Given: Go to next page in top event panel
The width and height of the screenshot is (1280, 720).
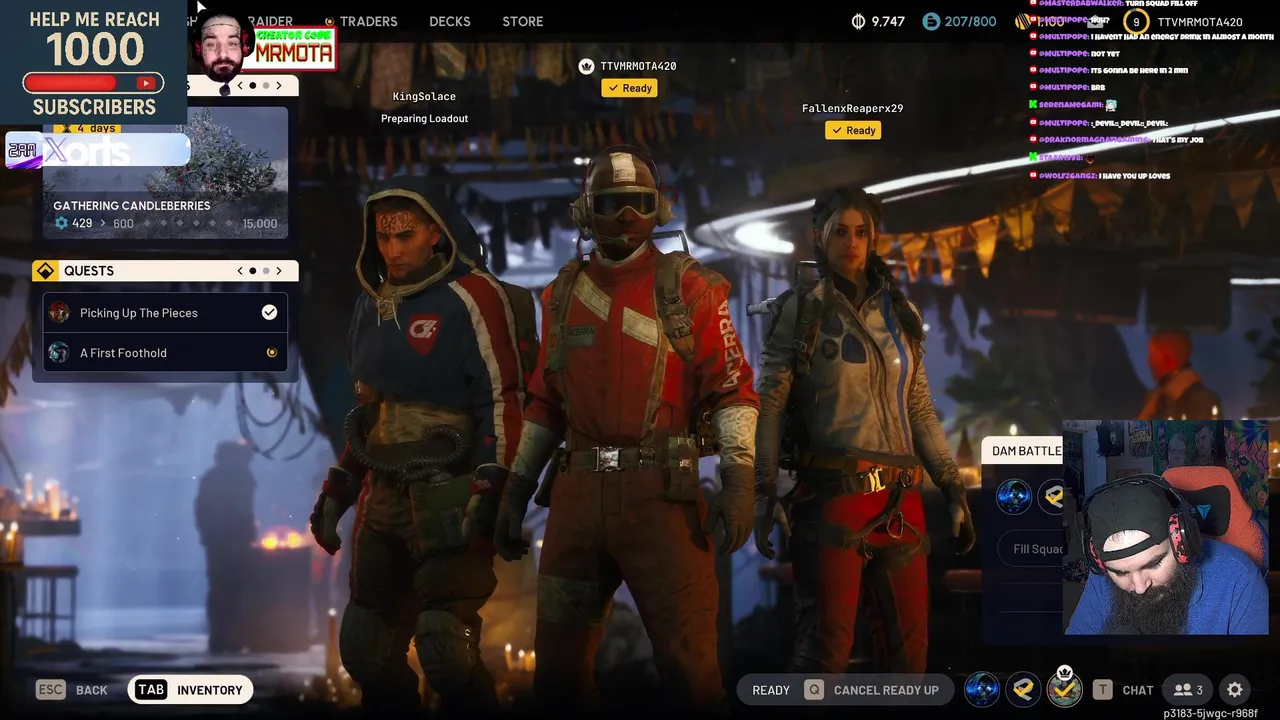Looking at the screenshot, I should (x=279, y=86).
